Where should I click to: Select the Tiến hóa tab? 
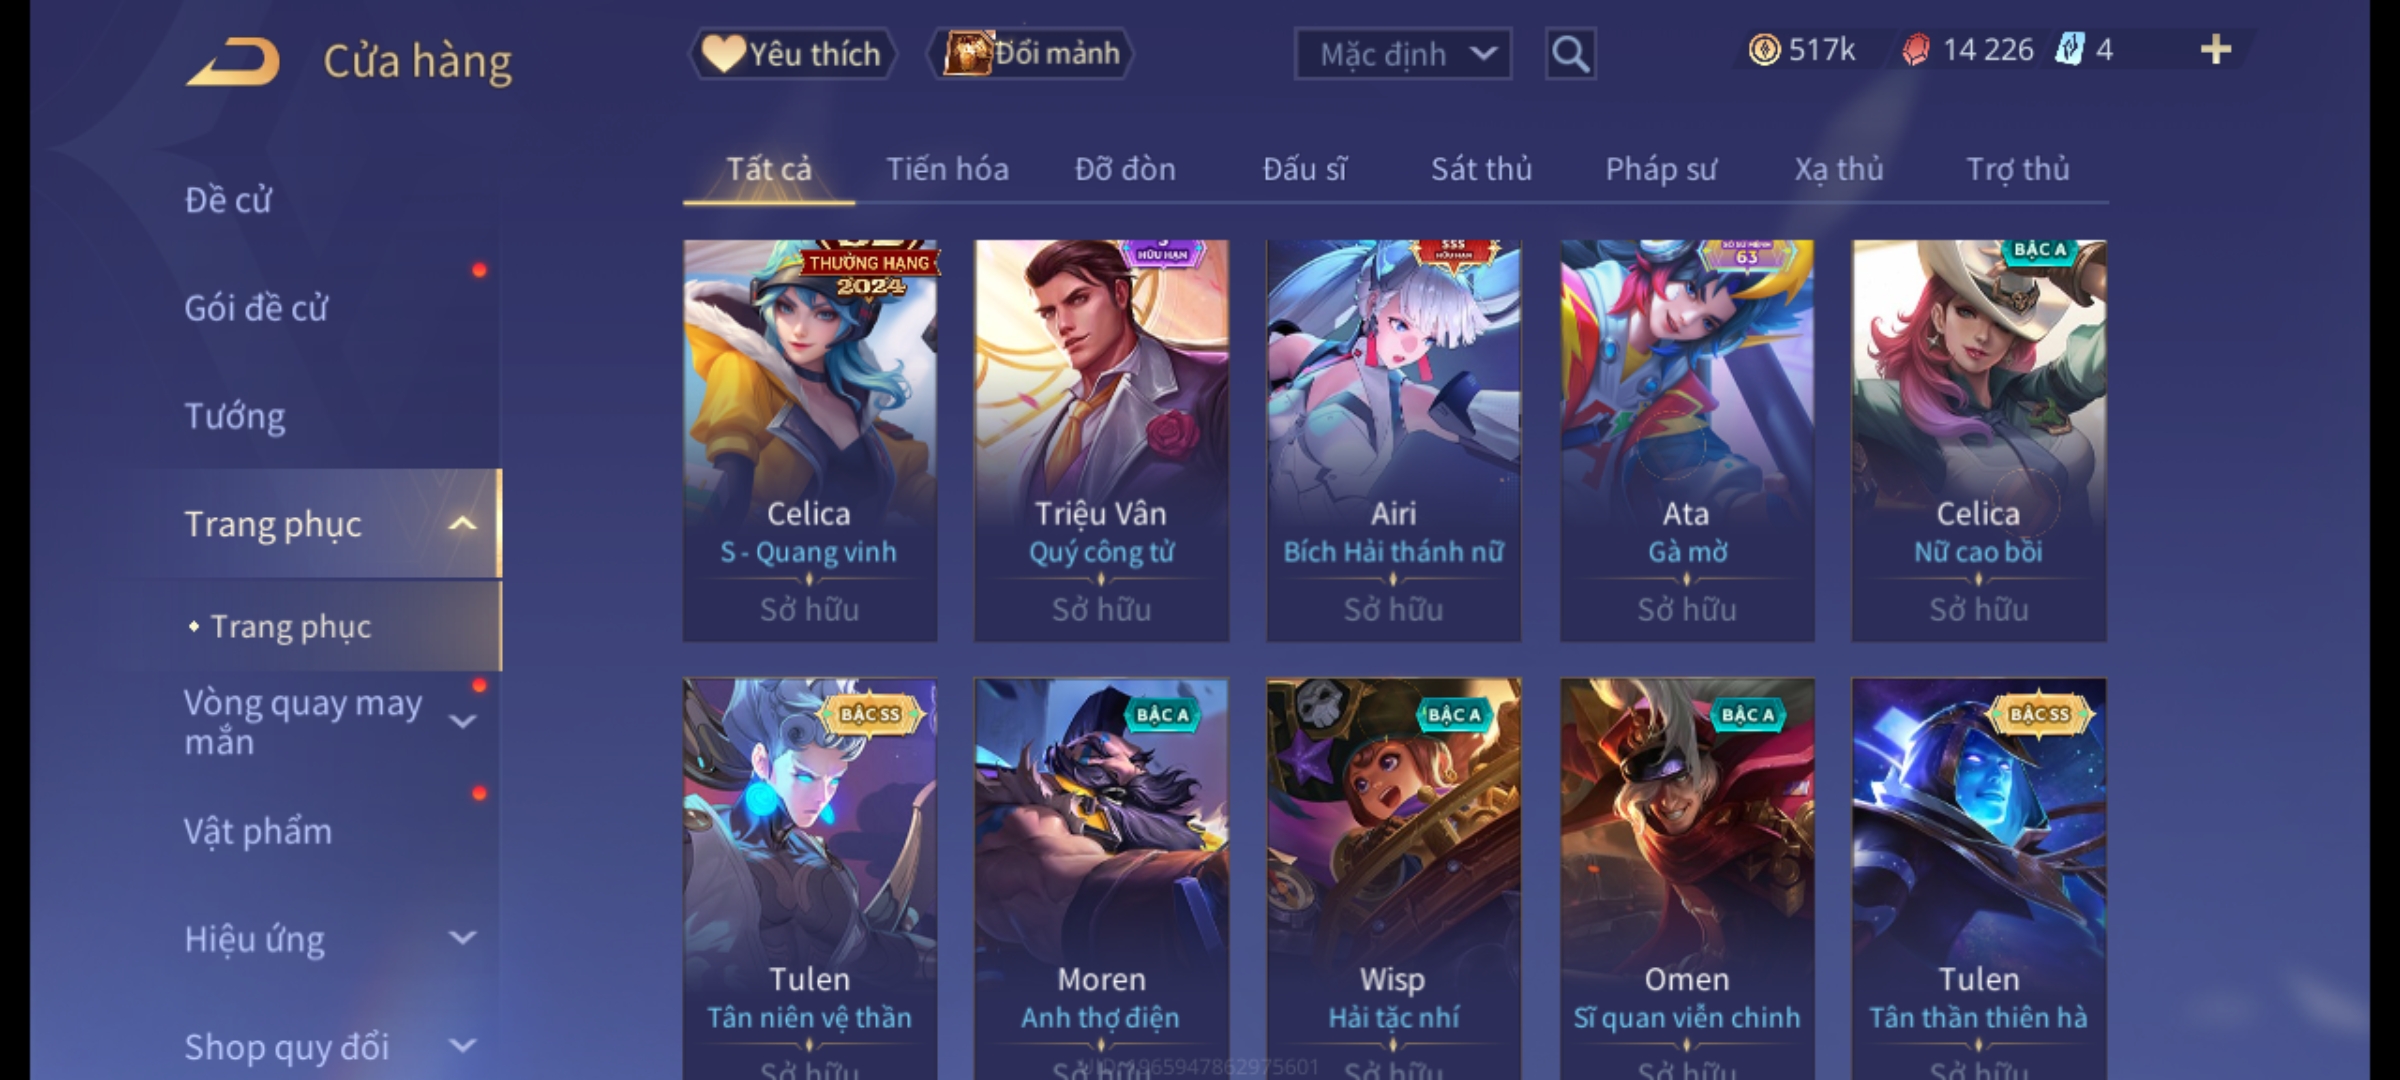(x=947, y=169)
